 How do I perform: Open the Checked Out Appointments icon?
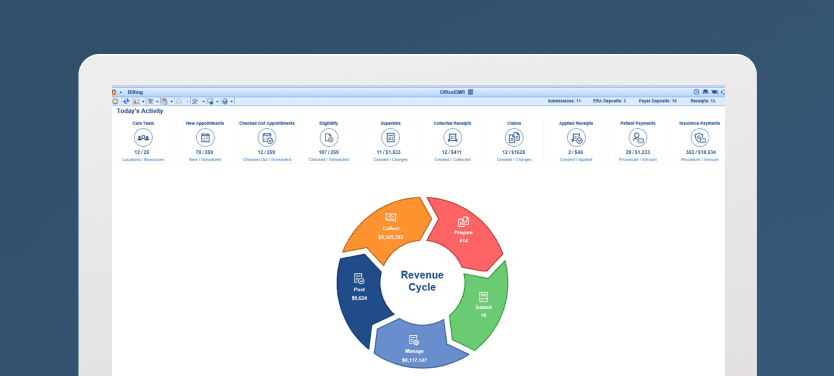coord(267,138)
